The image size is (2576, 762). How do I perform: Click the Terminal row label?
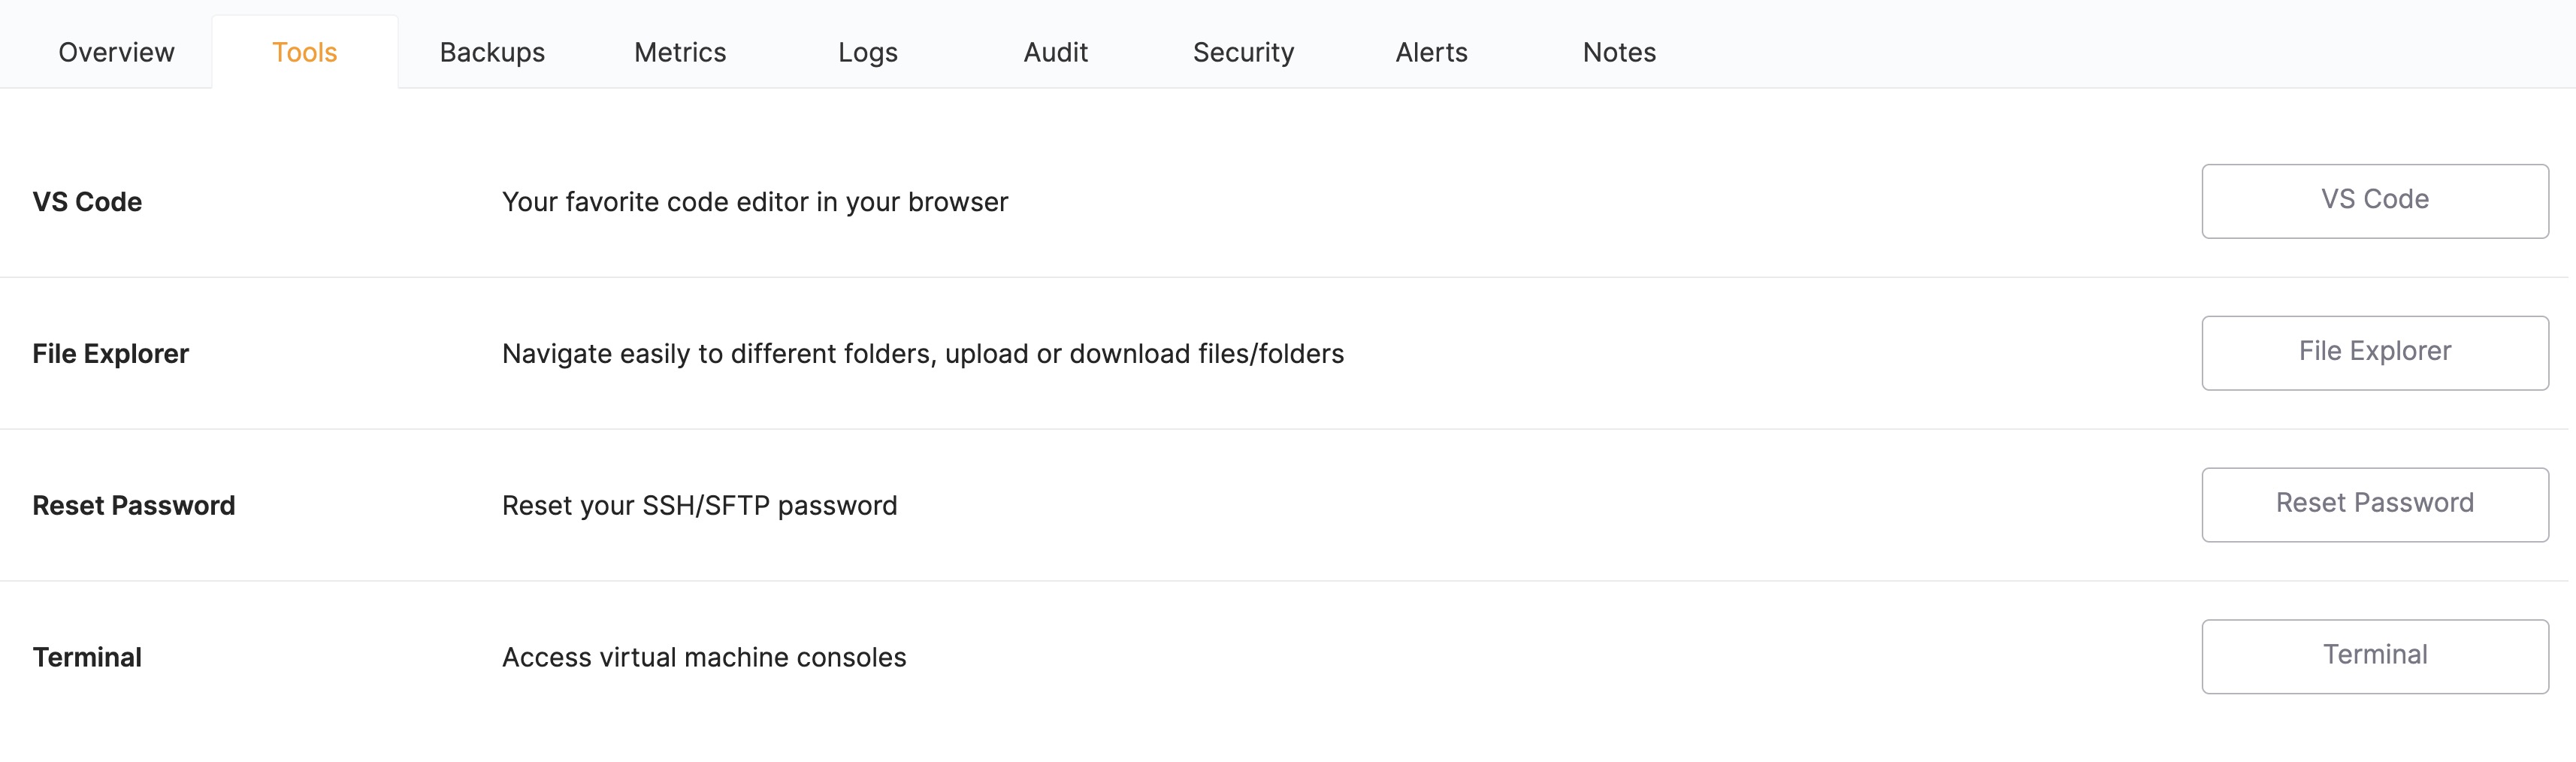(87, 657)
